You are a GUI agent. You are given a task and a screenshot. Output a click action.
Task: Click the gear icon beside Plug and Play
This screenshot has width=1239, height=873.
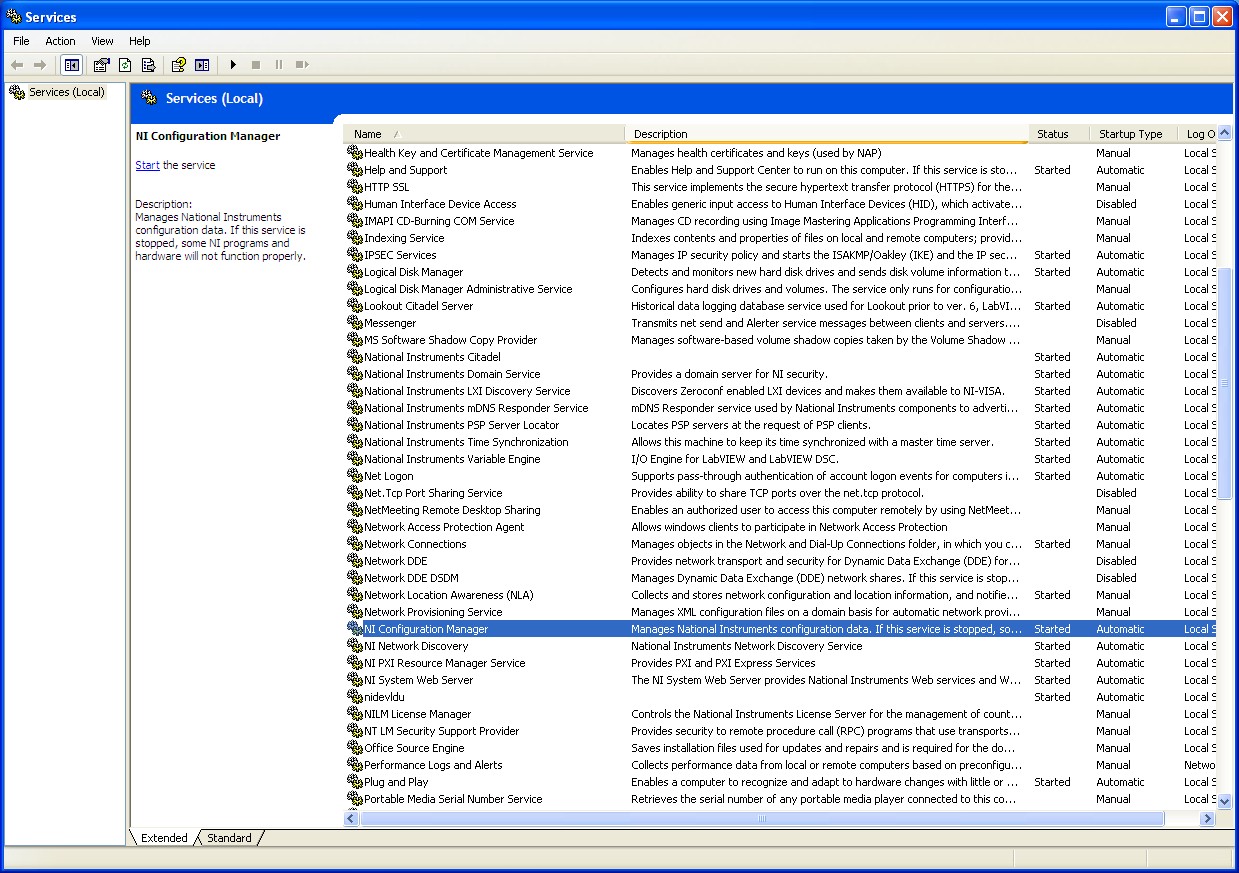(354, 782)
